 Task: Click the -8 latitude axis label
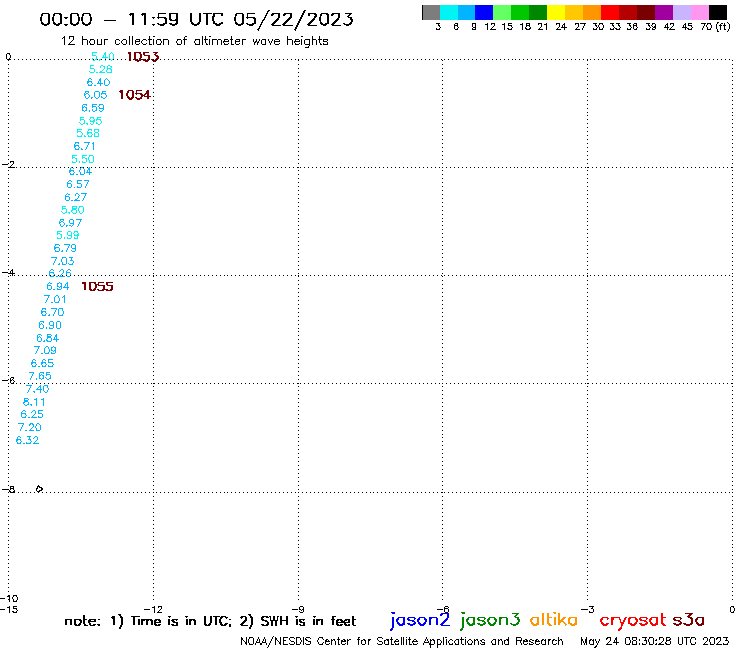(x=8, y=490)
